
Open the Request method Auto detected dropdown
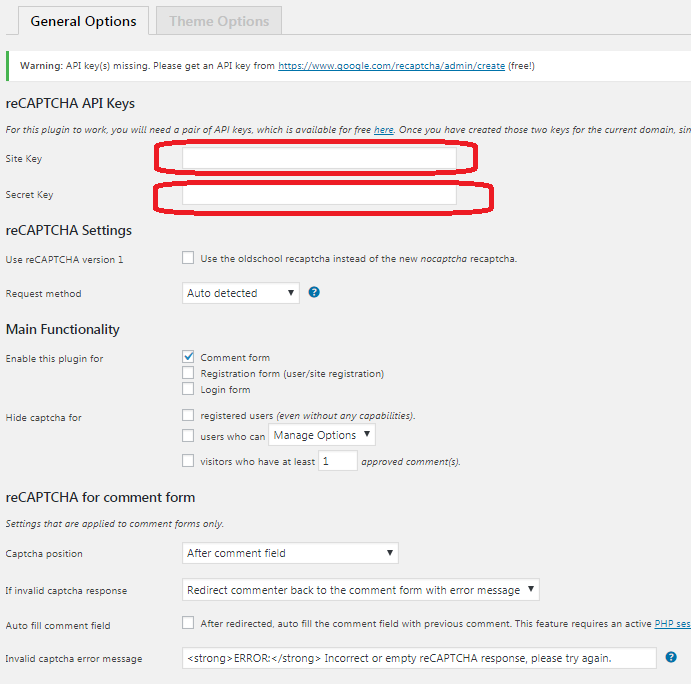click(x=242, y=293)
